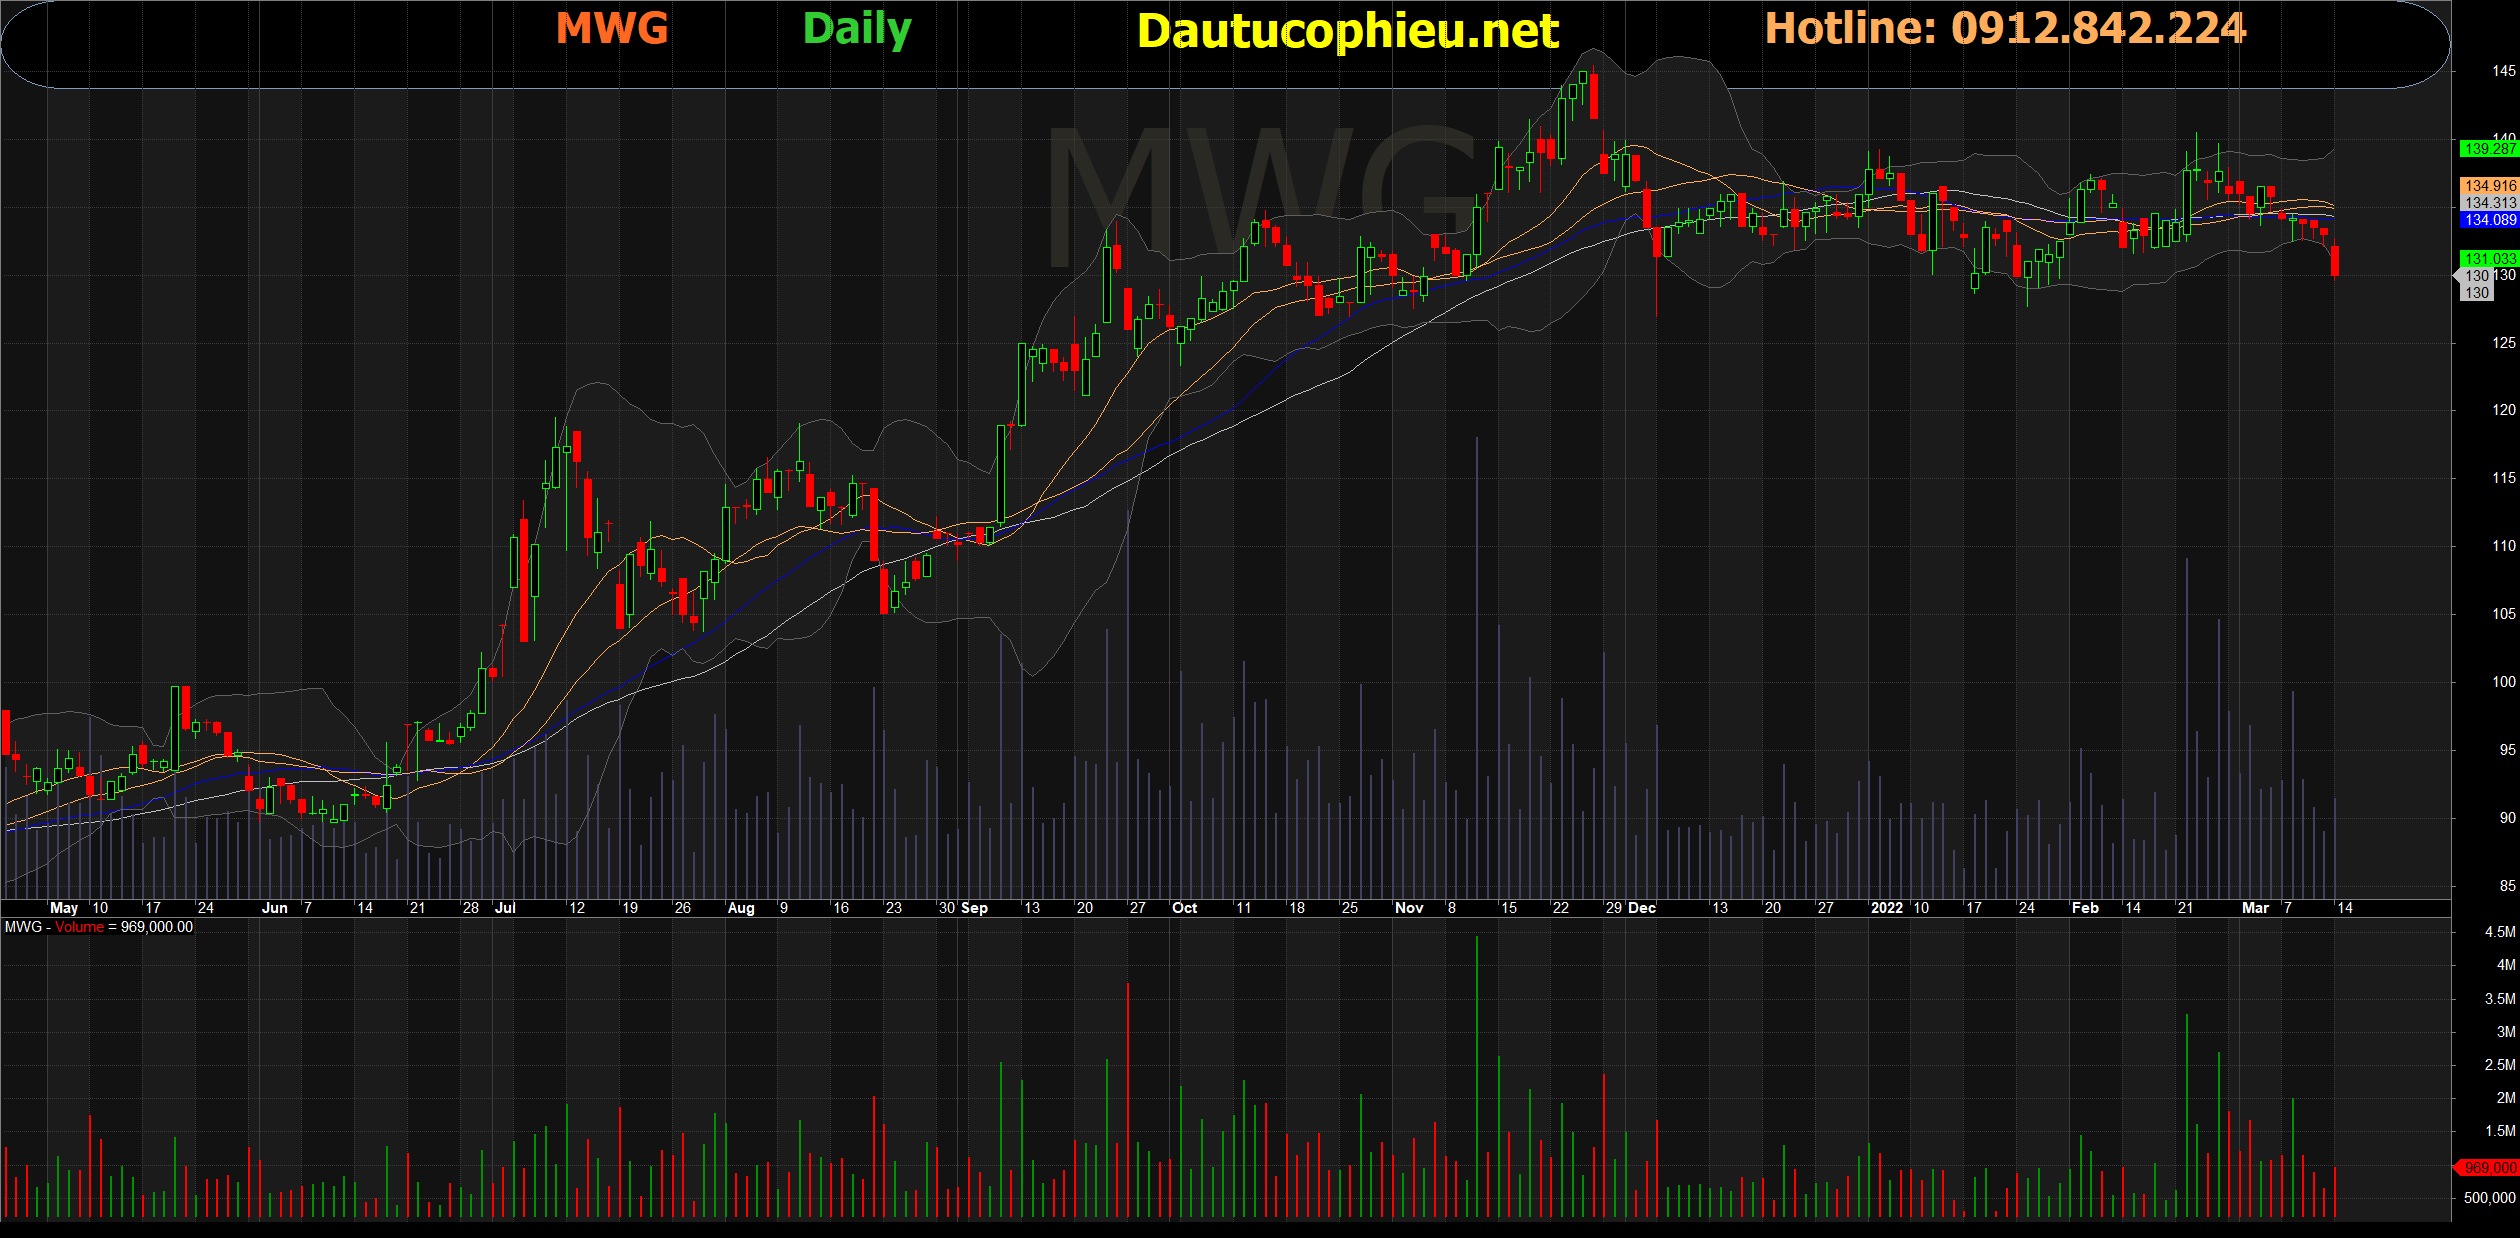Viewport: 2520px width, 1238px height.
Task: Click the green Daily timeframe label
Action: point(857,29)
